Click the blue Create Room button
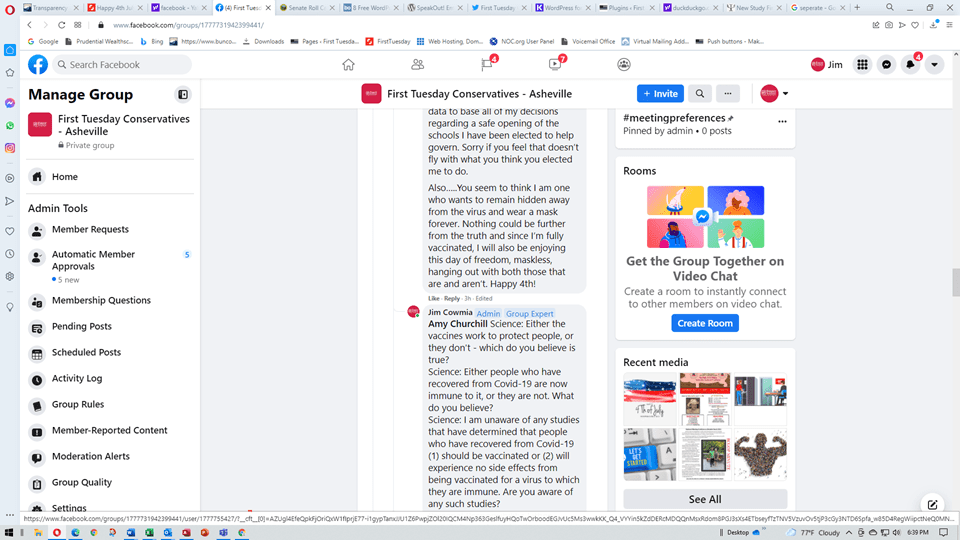This screenshot has width=960, height=540. coord(705,323)
